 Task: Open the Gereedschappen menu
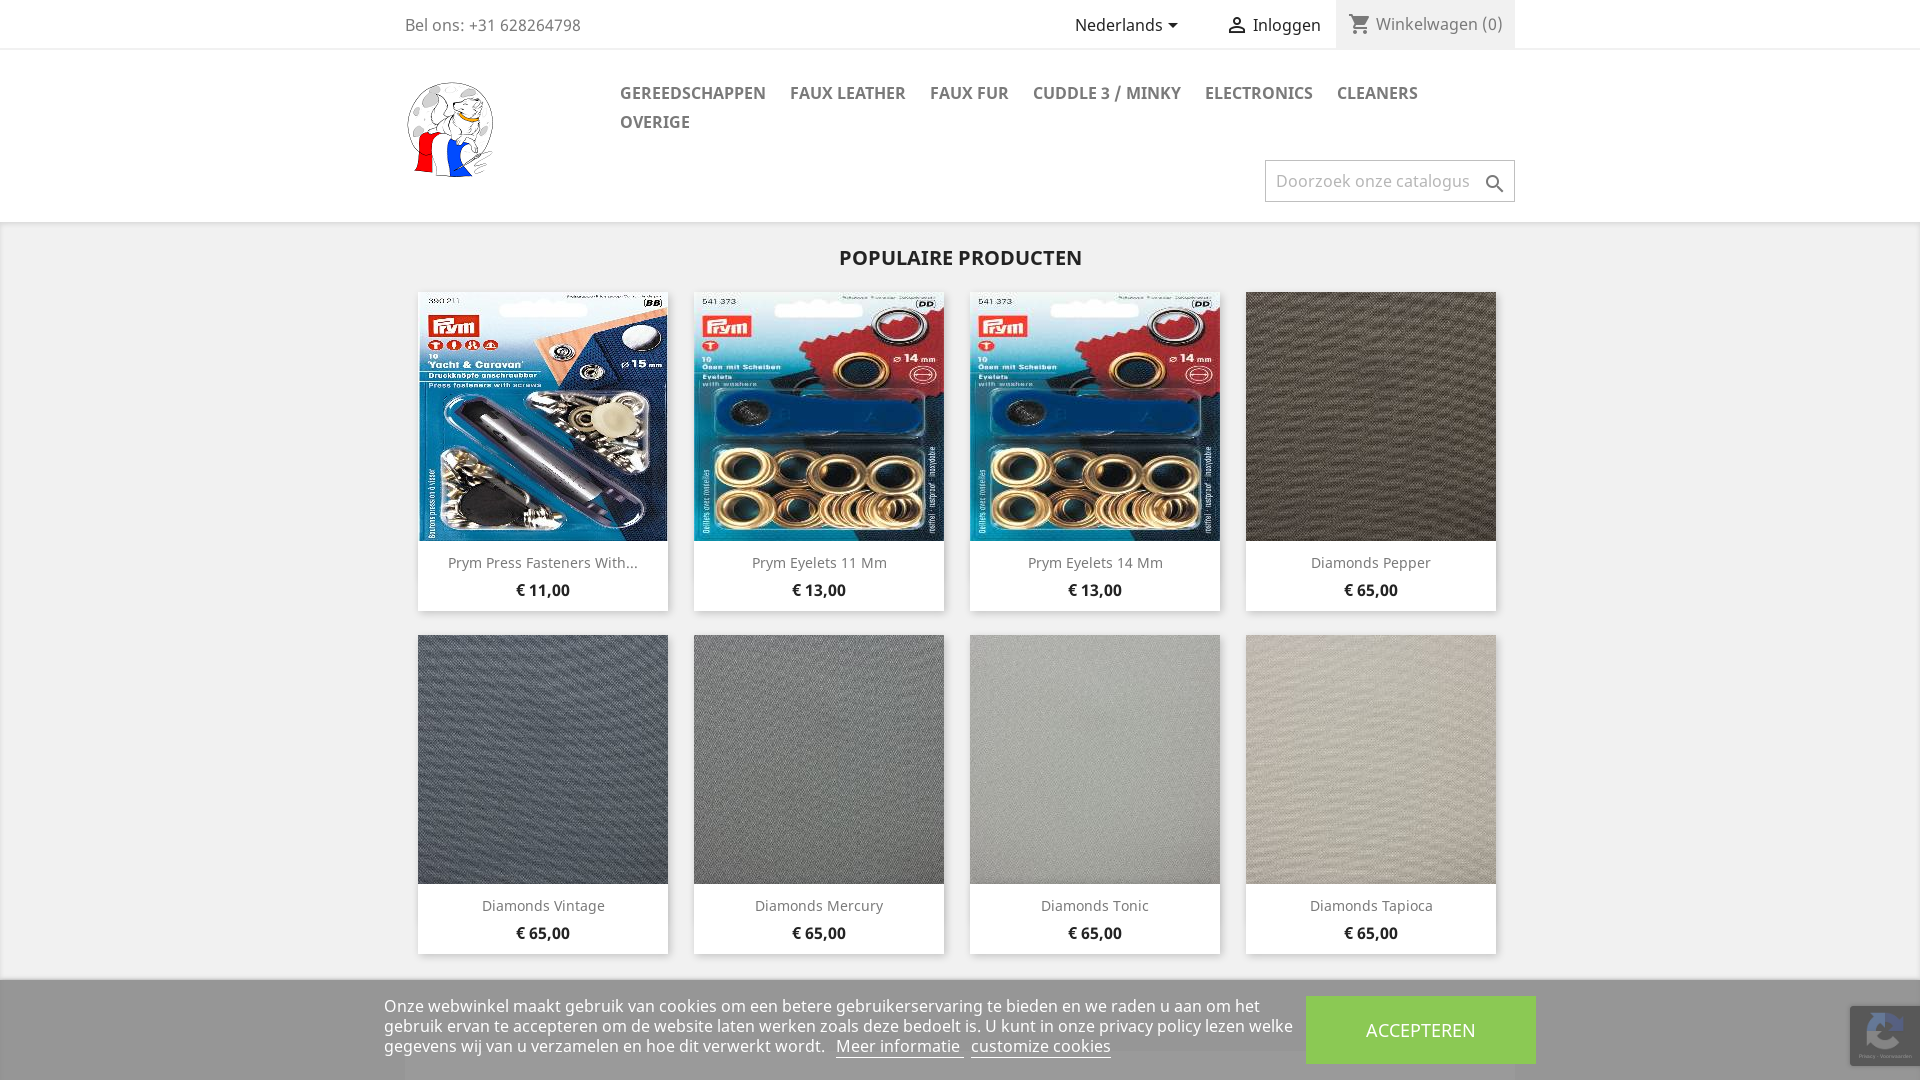click(x=693, y=93)
